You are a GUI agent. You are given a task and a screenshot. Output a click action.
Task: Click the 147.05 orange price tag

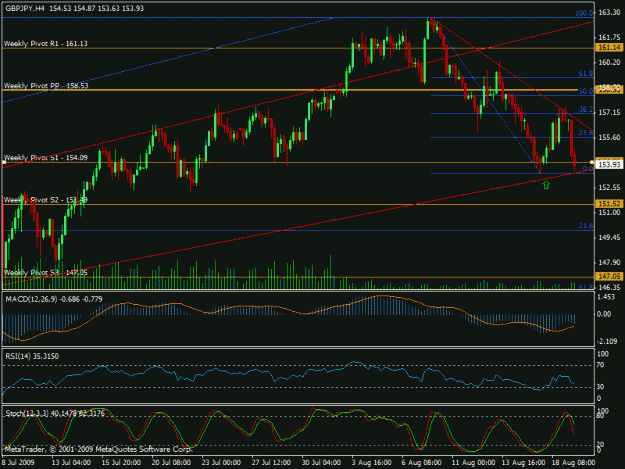click(609, 276)
